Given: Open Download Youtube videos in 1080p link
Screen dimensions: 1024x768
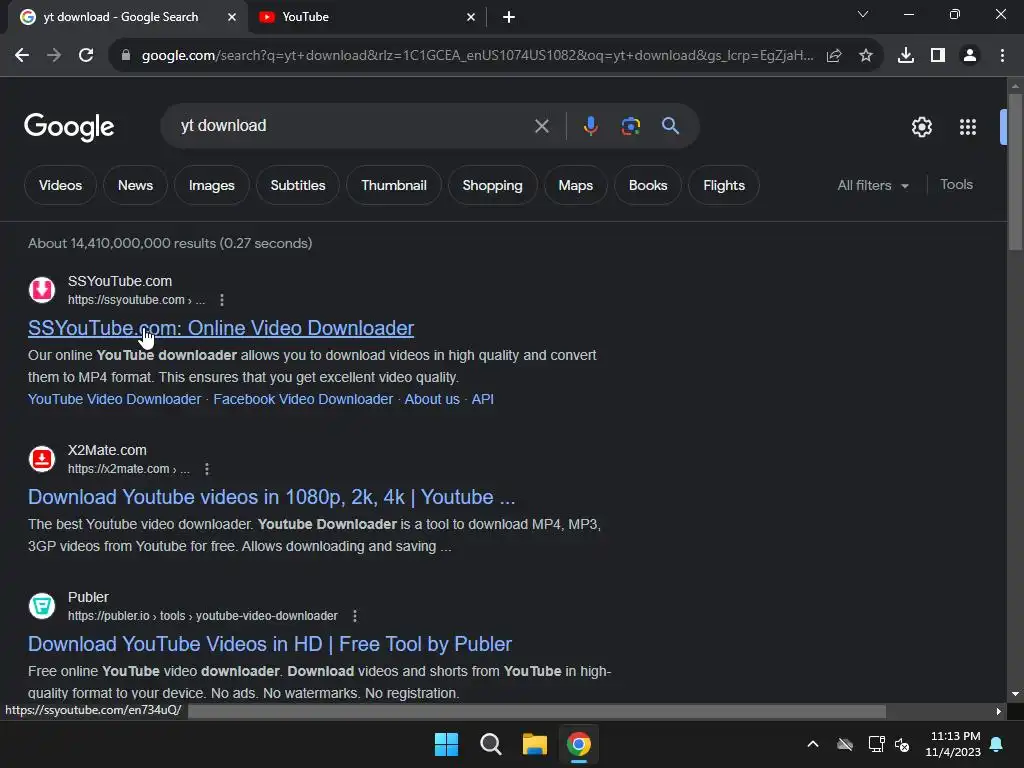Looking at the screenshot, I should coord(271,497).
